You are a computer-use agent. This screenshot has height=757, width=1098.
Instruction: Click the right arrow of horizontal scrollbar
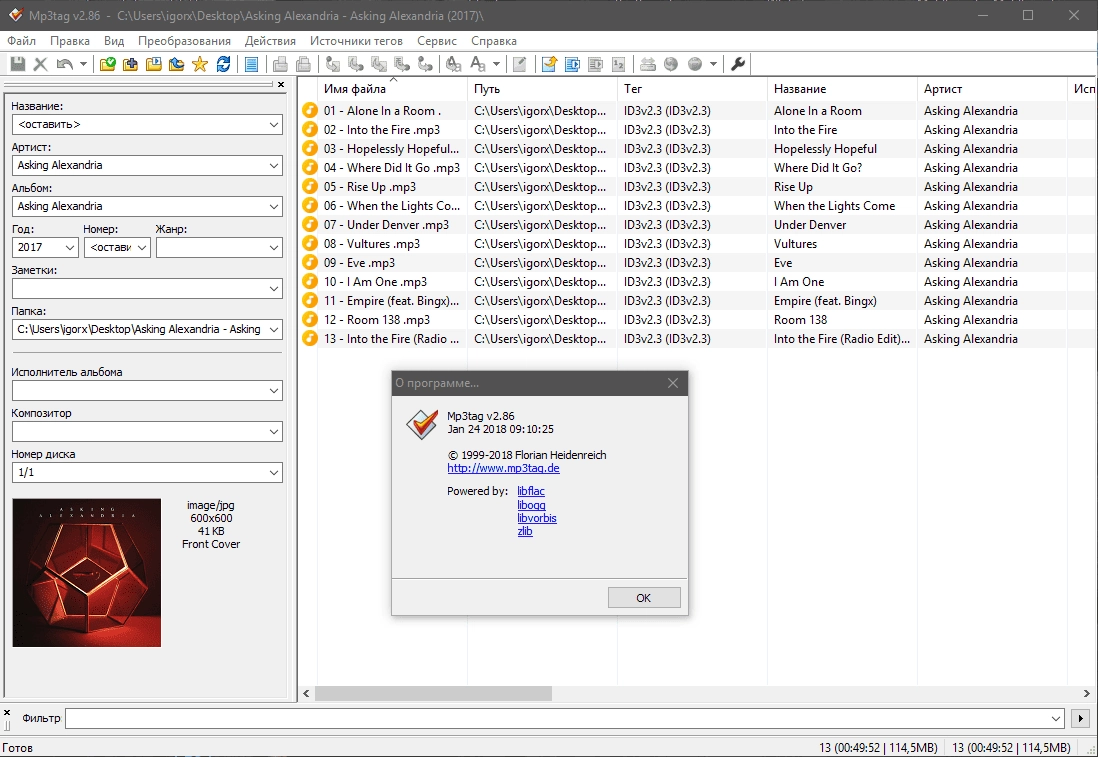[1086, 693]
